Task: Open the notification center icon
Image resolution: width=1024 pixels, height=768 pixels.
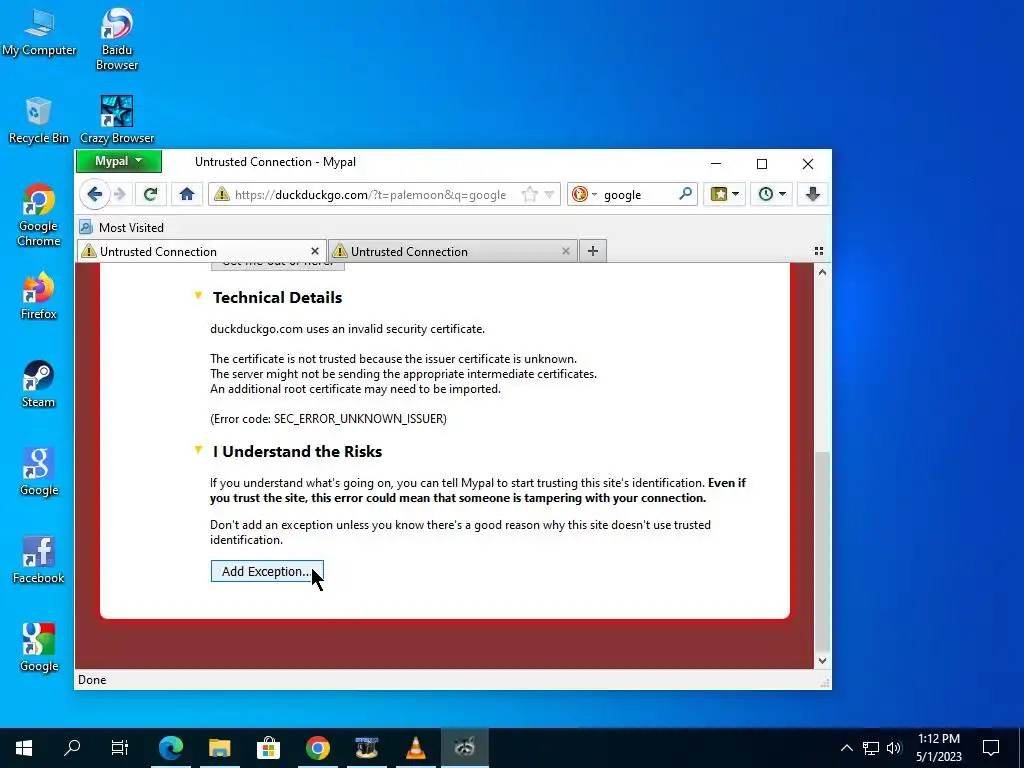Action: [x=991, y=748]
